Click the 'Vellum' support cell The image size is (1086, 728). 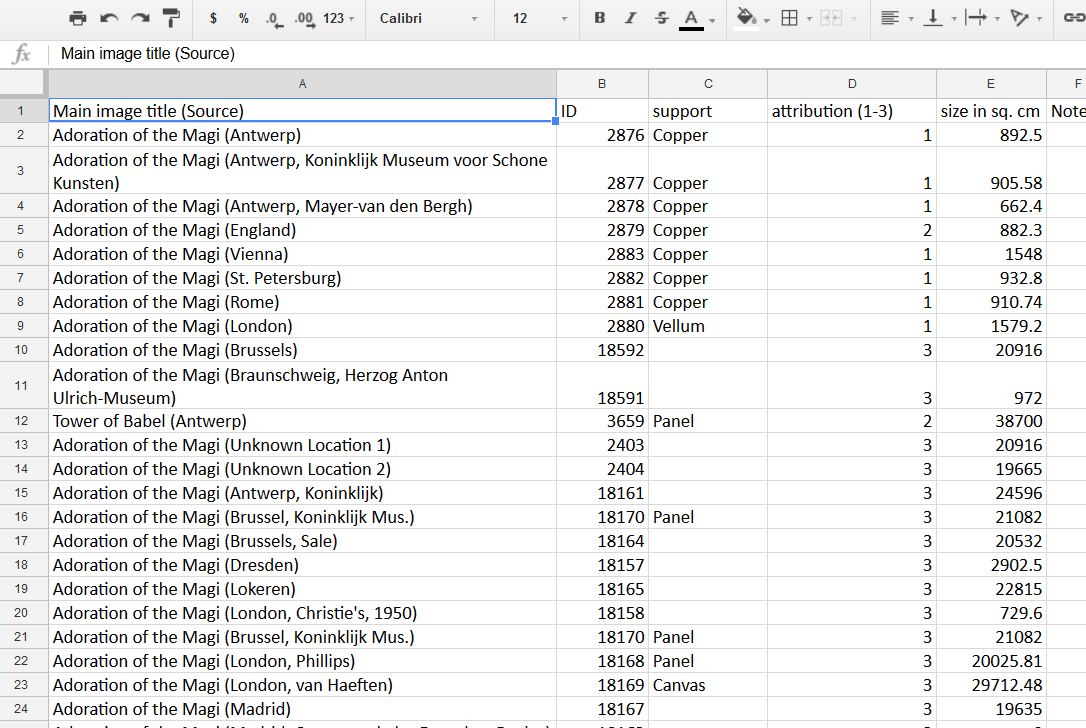click(708, 326)
